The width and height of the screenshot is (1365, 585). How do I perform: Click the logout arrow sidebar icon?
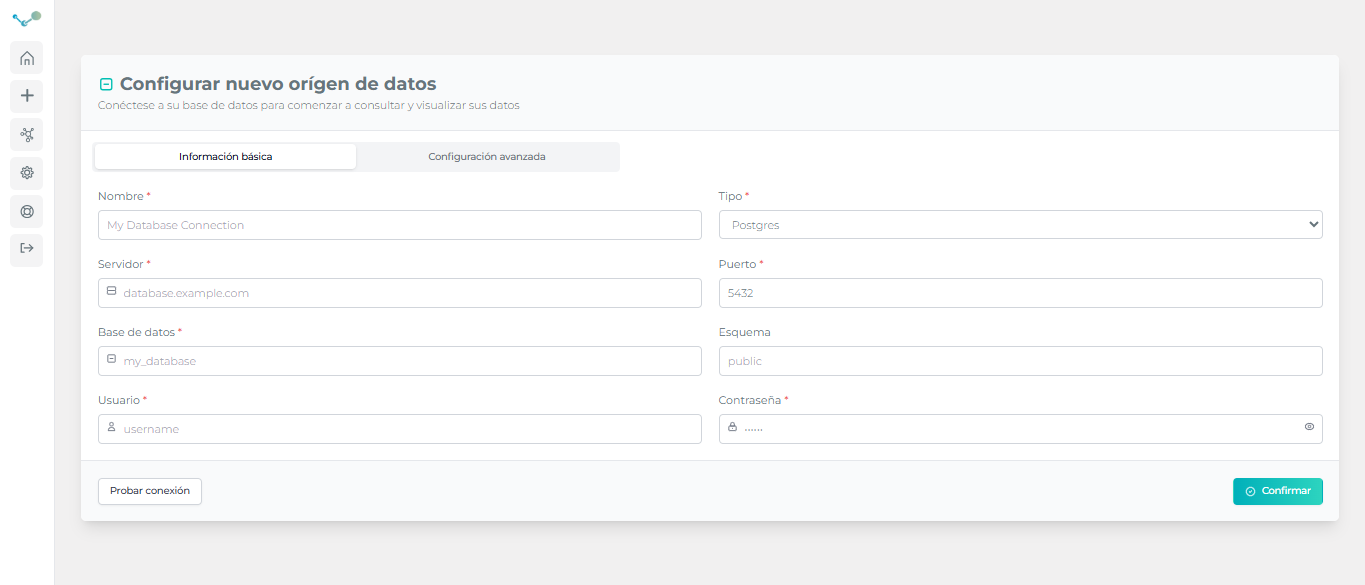27,249
